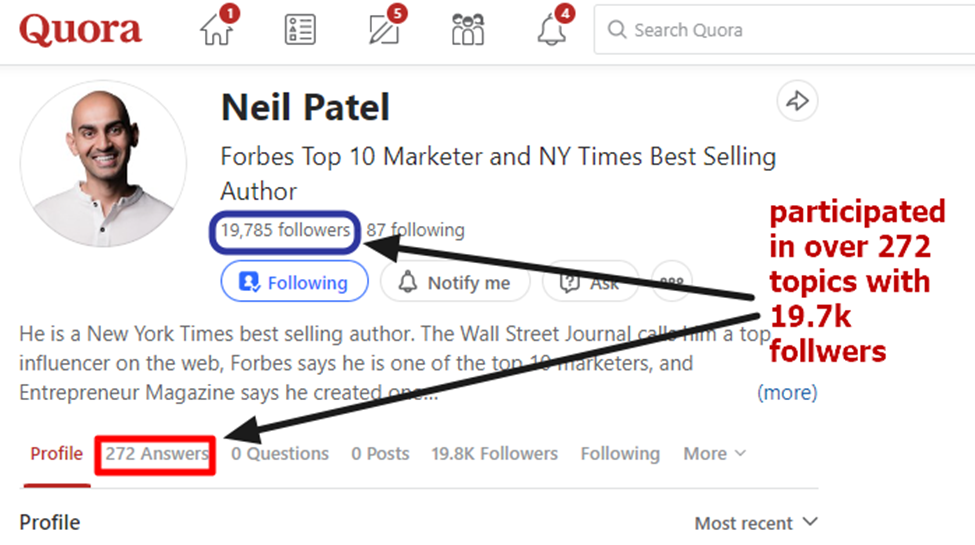This screenshot has width=975, height=545.
Task: Click Neil Patel's profile photo
Action: pyautogui.click(x=103, y=164)
